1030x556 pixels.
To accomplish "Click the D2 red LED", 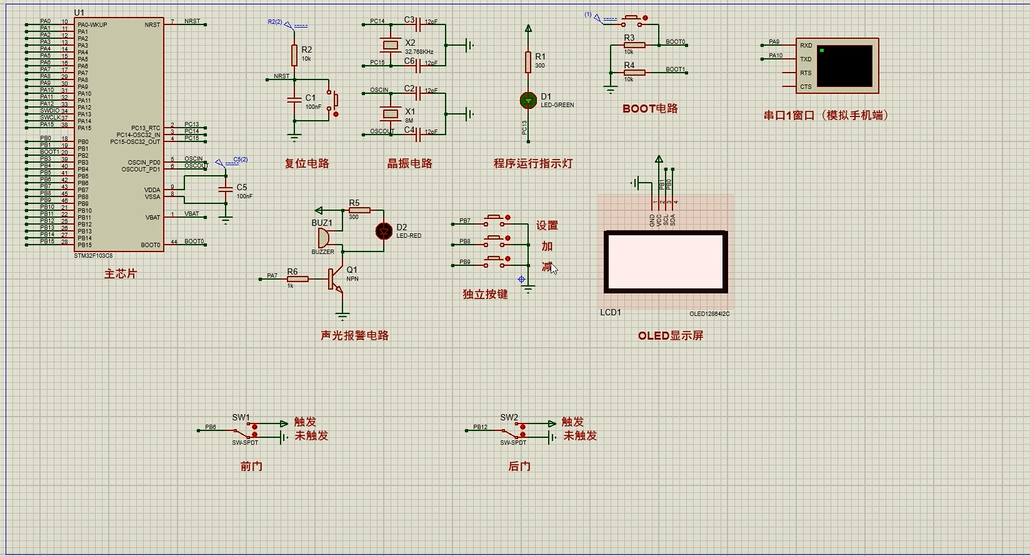I will click(382, 231).
